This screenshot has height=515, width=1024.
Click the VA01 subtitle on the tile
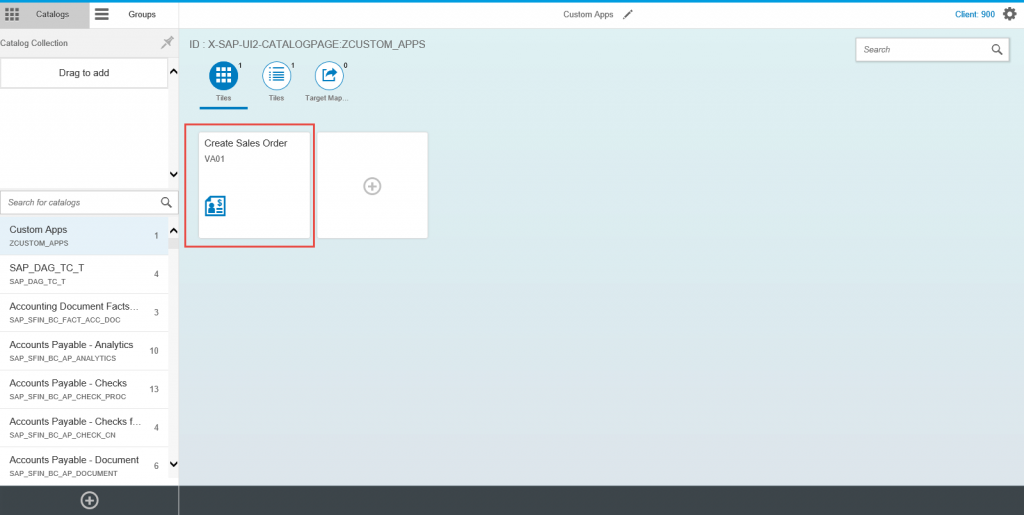pos(214,159)
